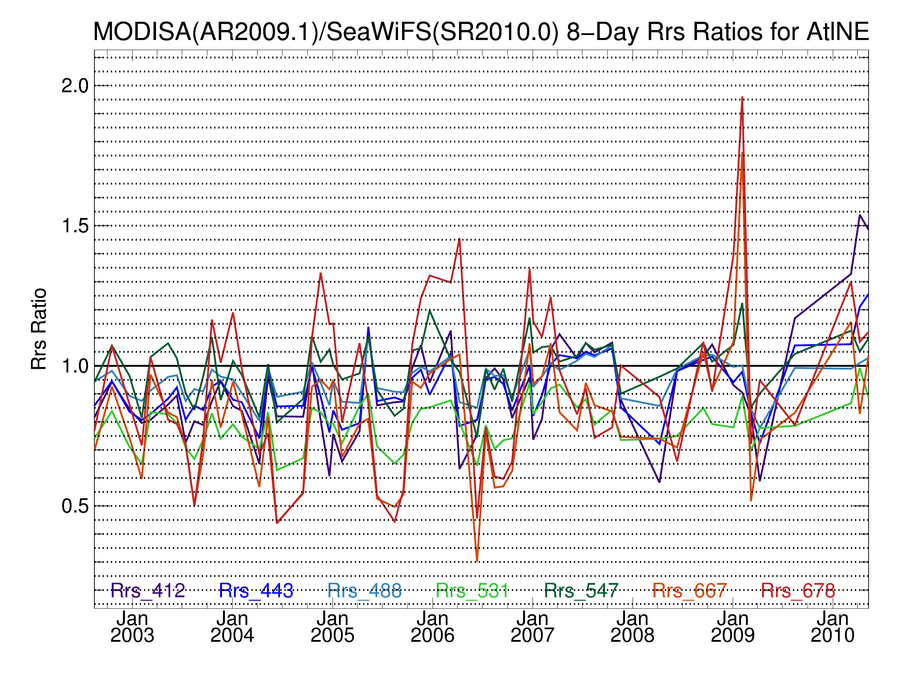This screenshot has height=675, width=900.
Task: Click the purple Rrs_412 peak in 2010
Action: [860, 216]
